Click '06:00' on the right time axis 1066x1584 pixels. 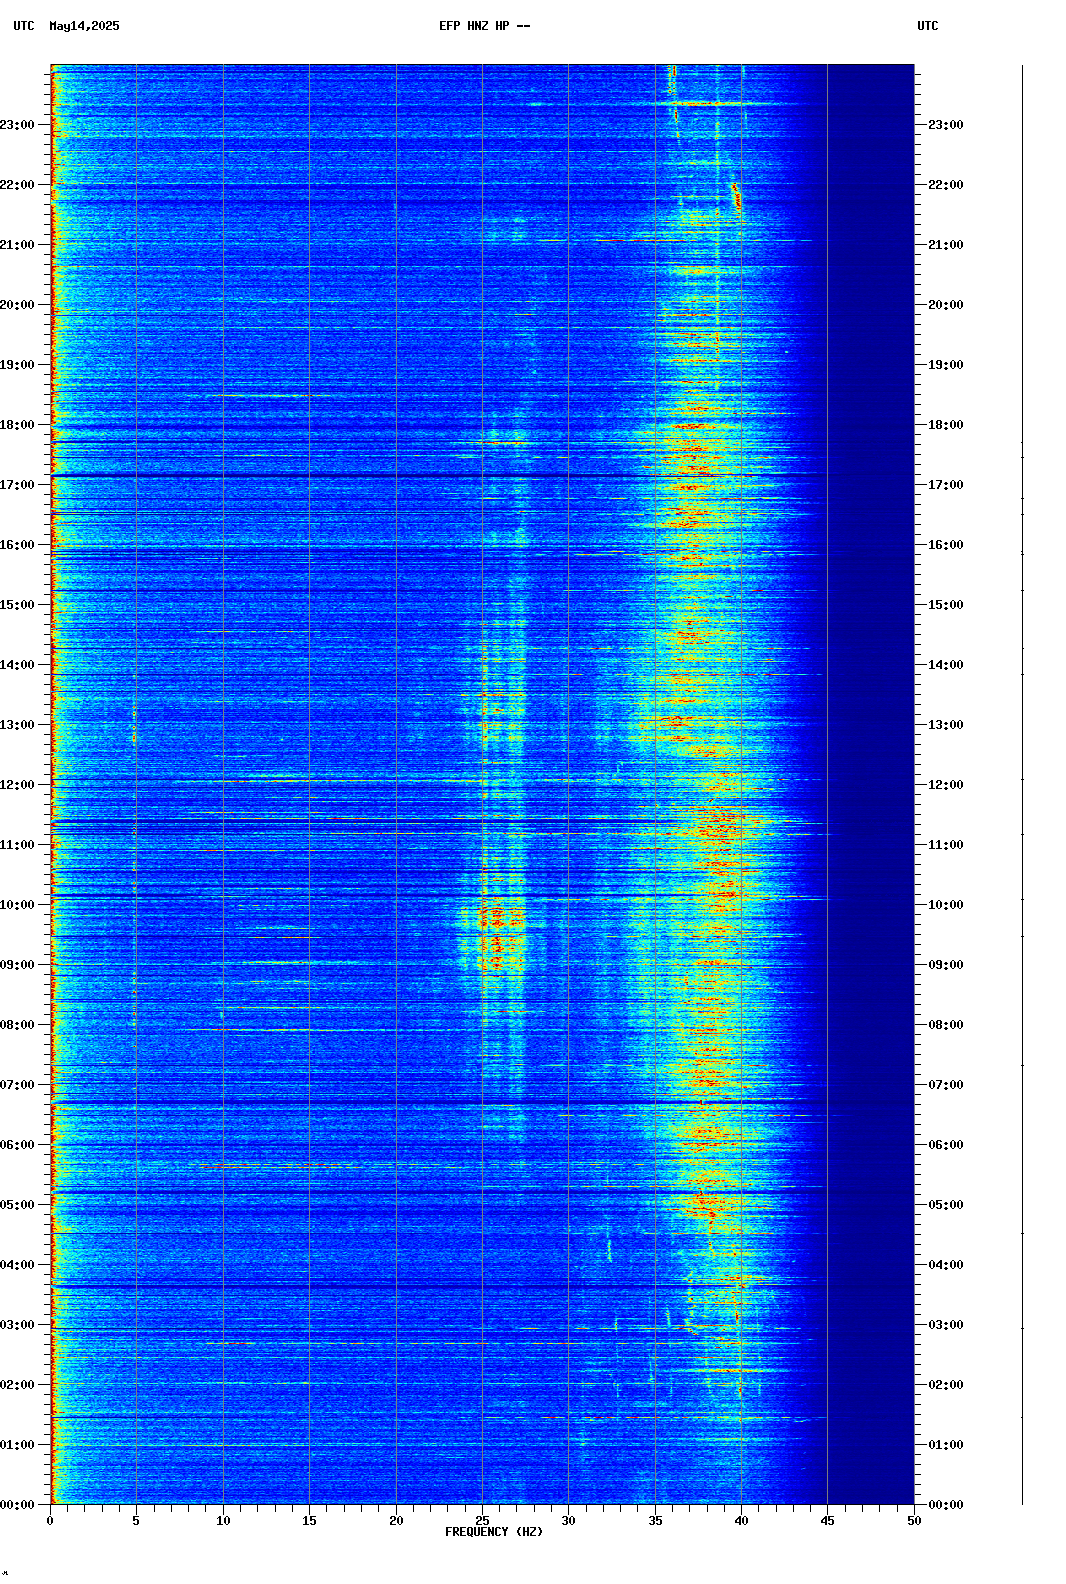point(946,1145)
